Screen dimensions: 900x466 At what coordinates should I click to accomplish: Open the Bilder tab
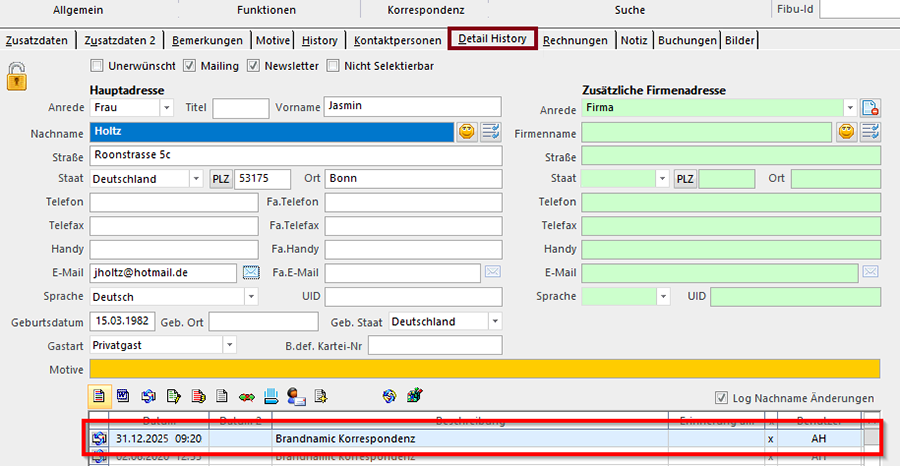click(740, 40)
